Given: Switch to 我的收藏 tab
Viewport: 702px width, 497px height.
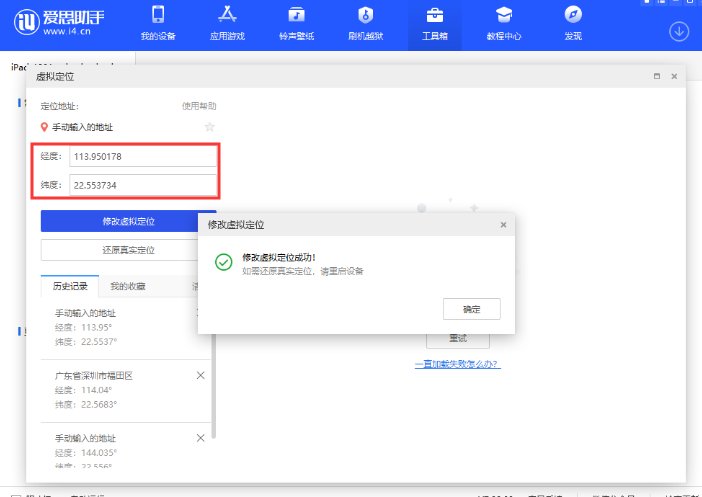Looking at the screenshot, I should coord(128,286).
